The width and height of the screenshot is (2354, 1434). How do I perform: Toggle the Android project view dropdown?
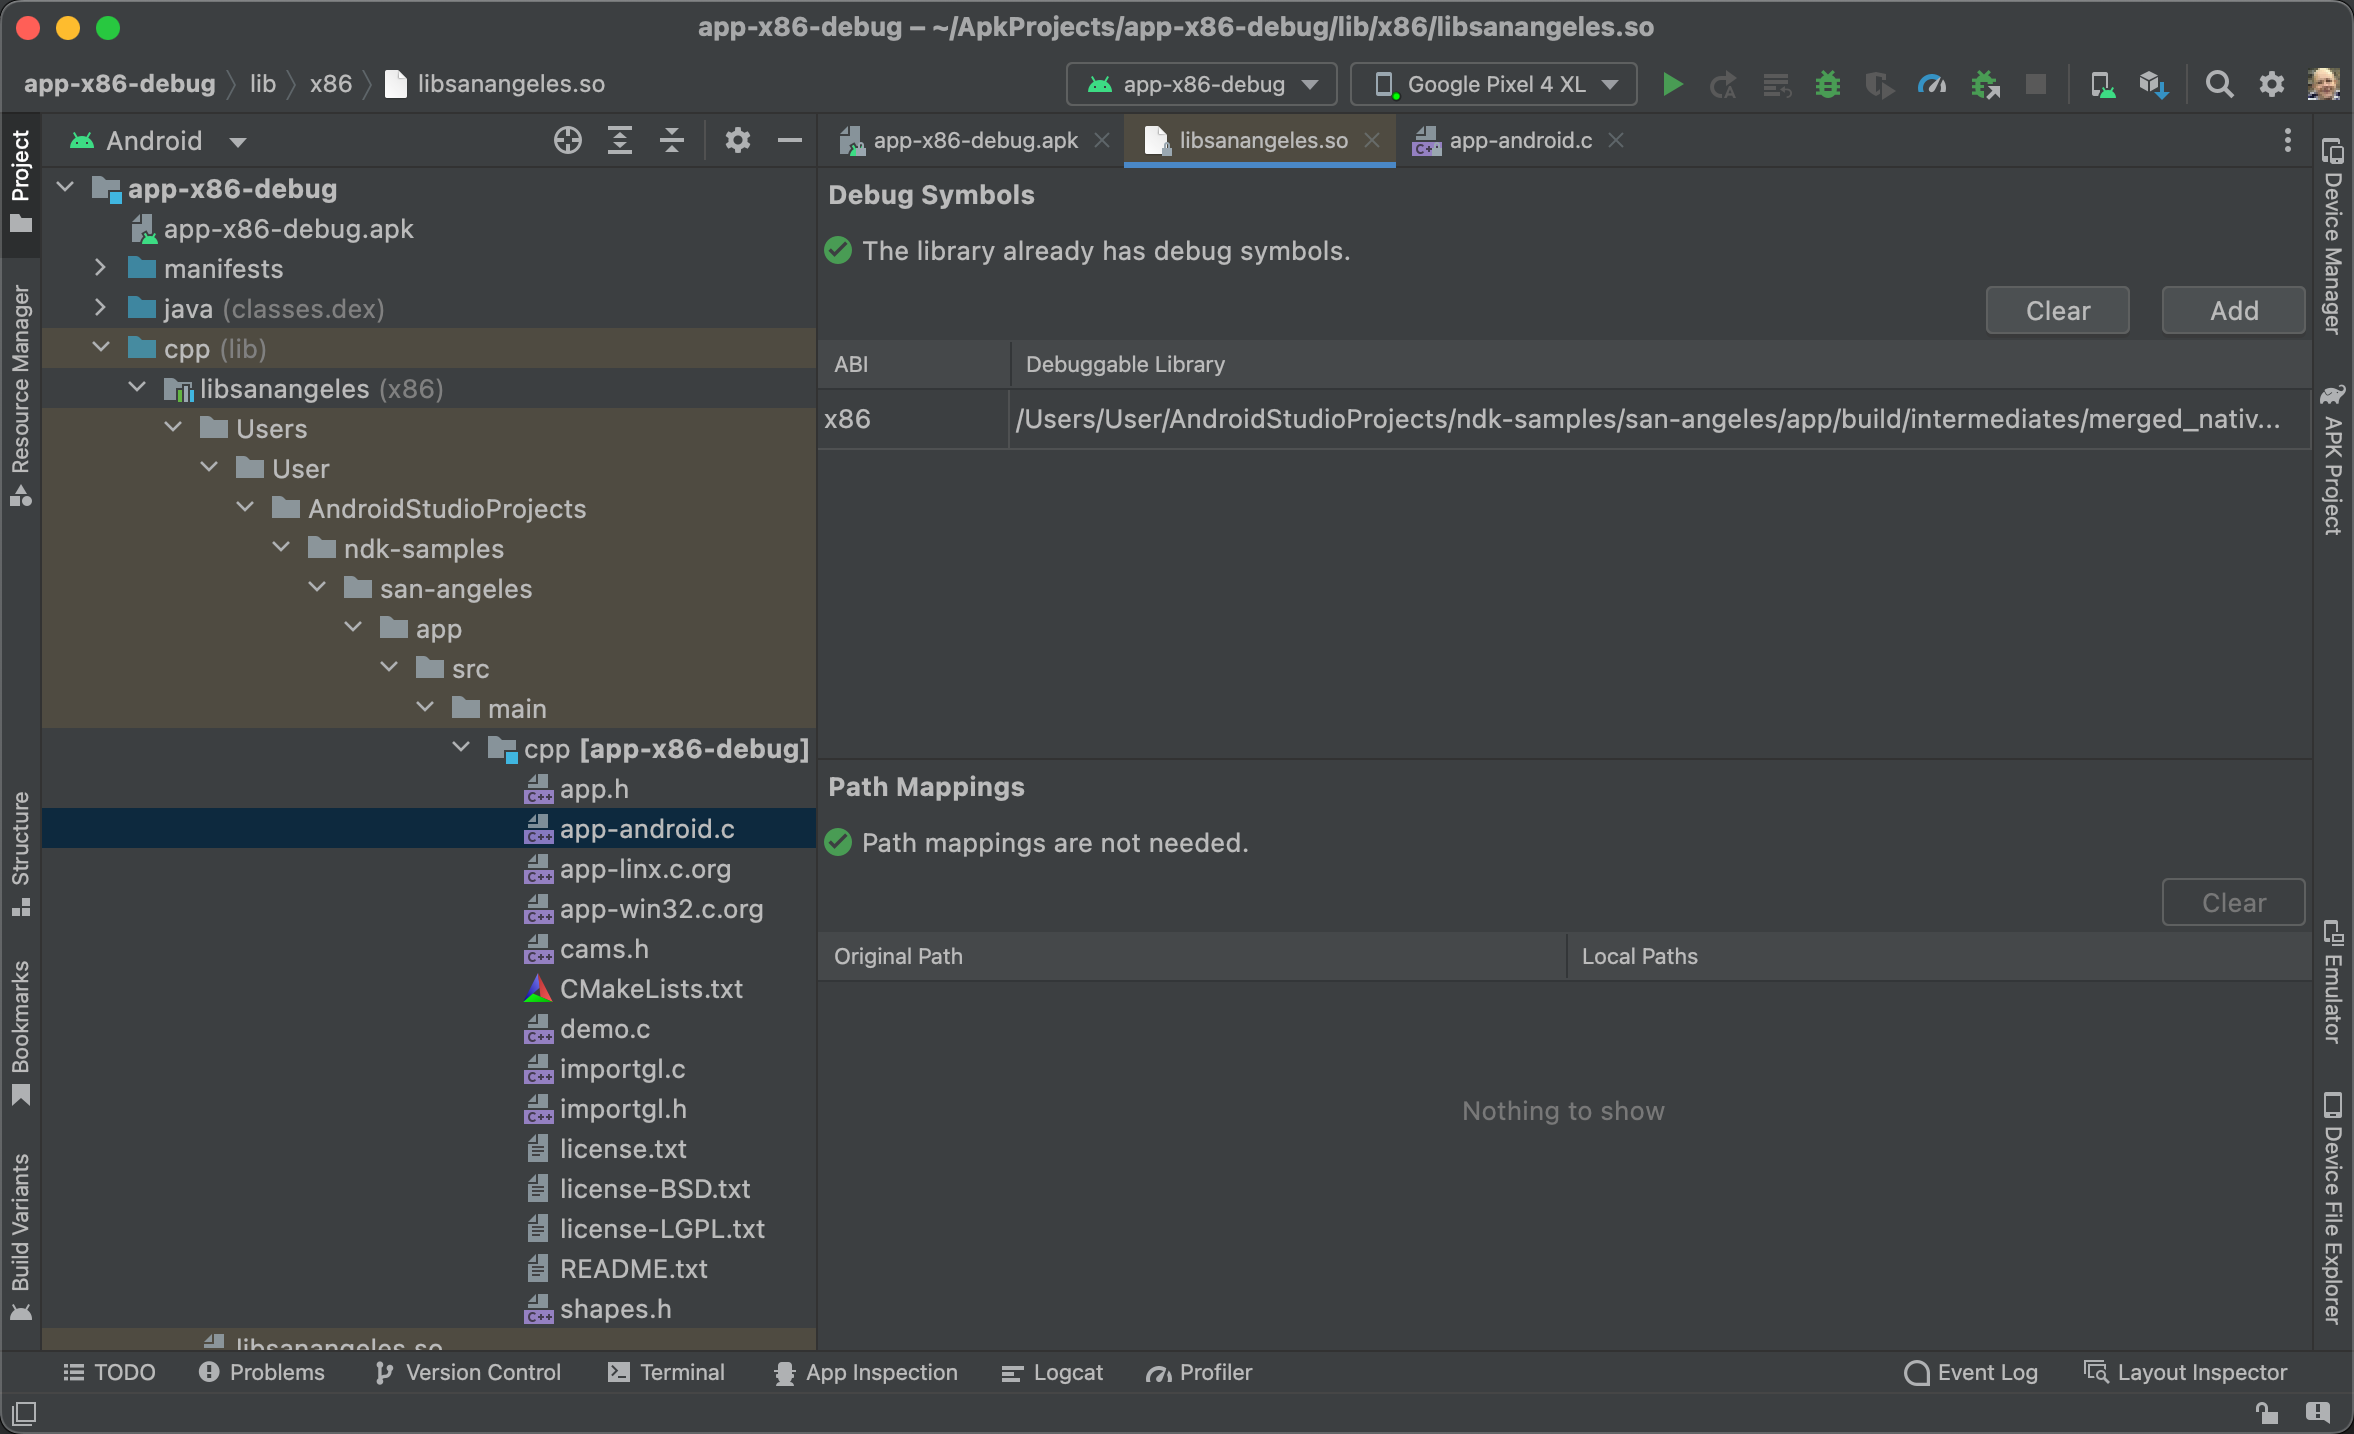[x=160, y=140]
